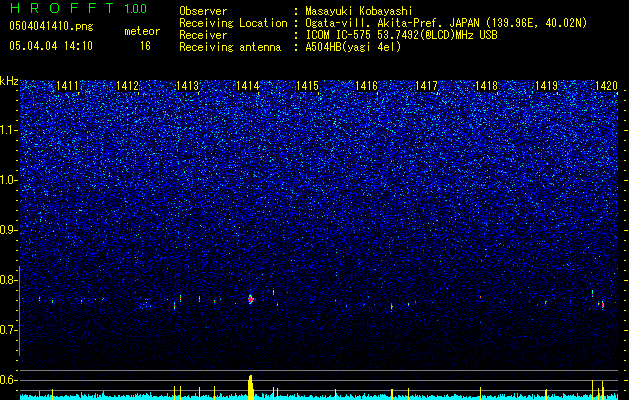Click time marker 1417
Screen dimensions: 629x400
[x=426, y=86]
